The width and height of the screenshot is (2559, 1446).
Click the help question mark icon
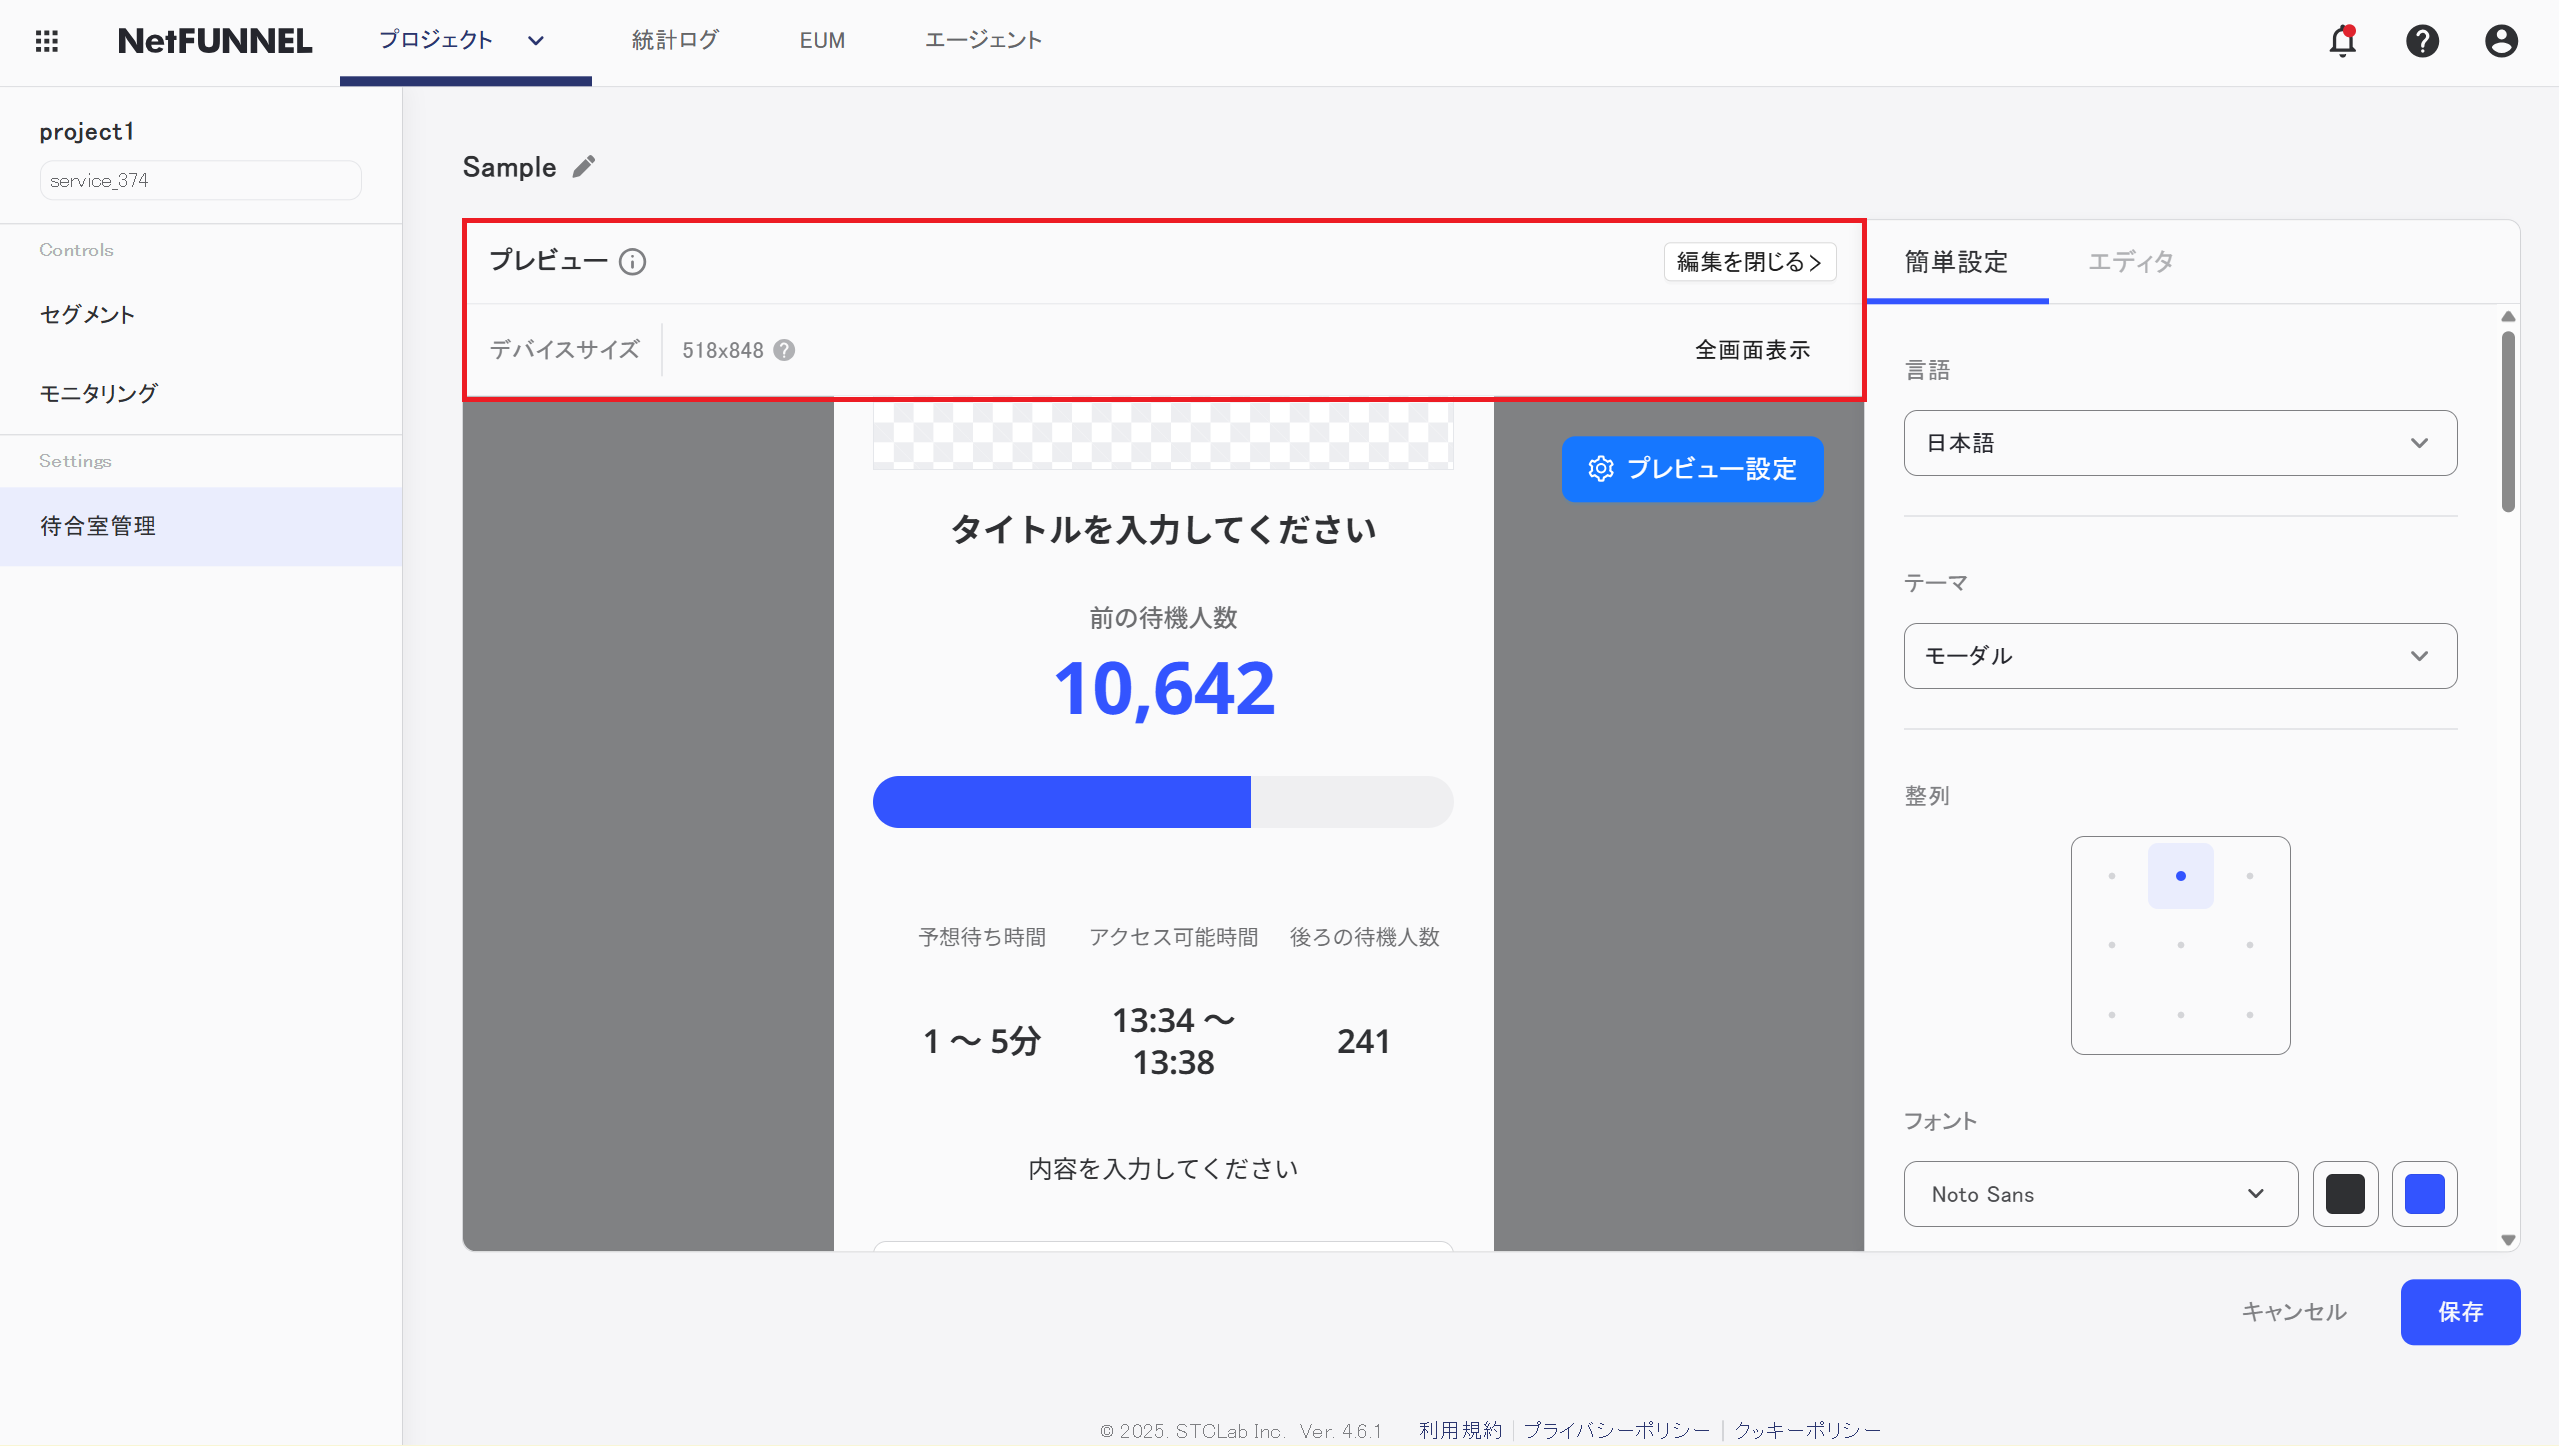2423,41
